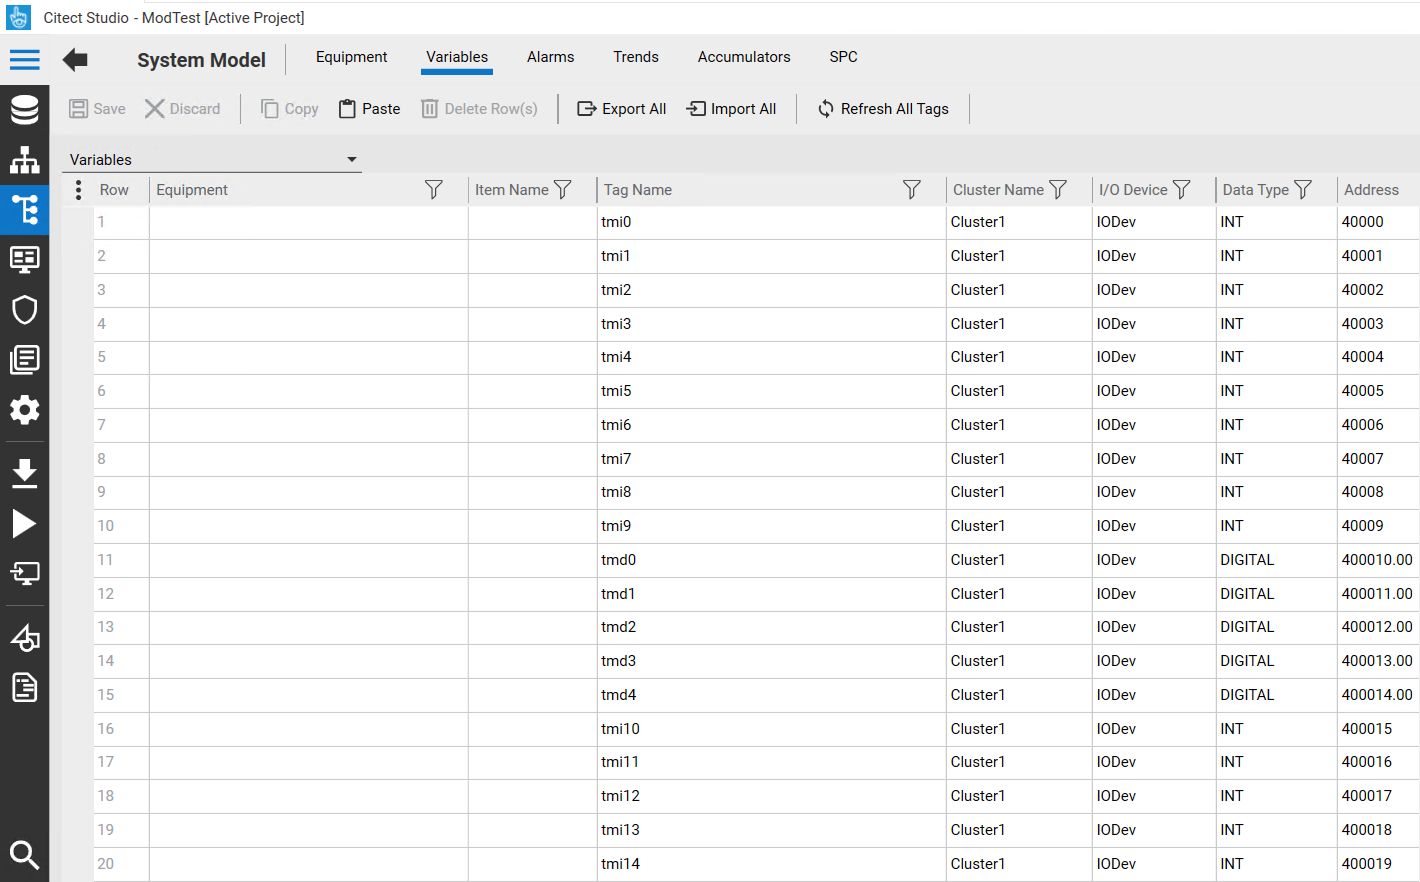Click INT data type for tmi9
This screenshot has height=882, width=1420.
click(1276, 526)
